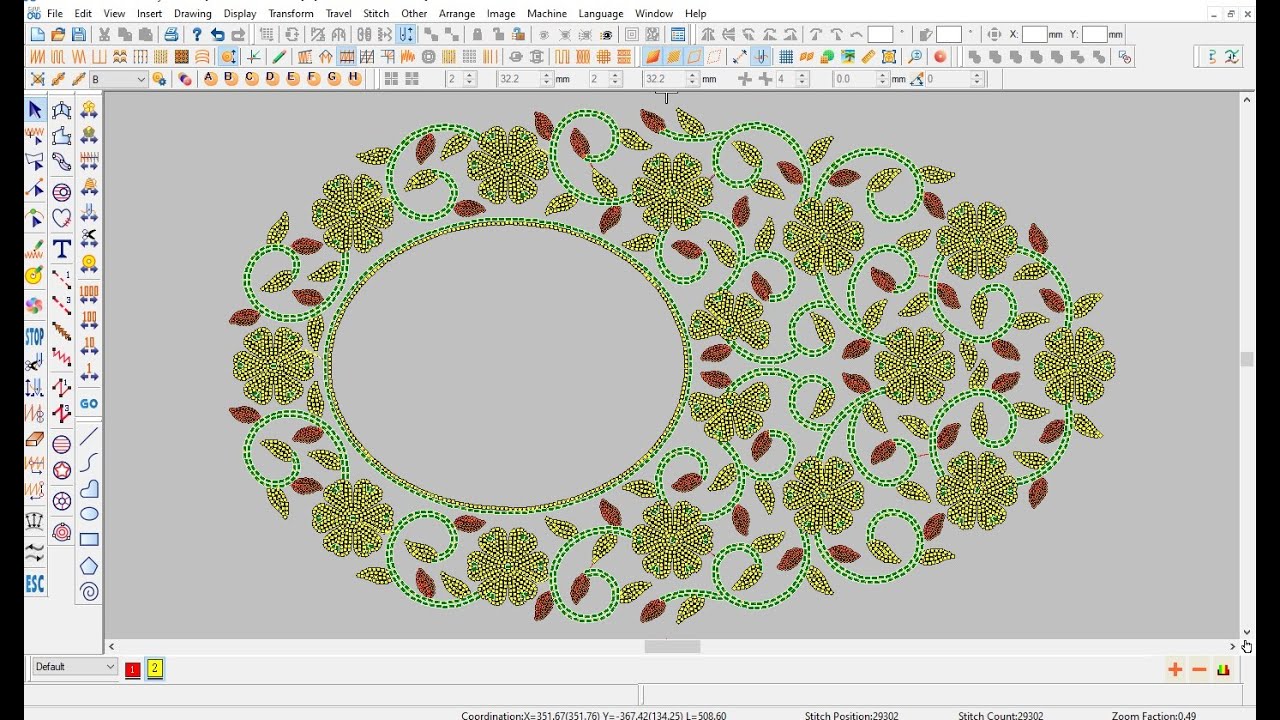
Task: Choose the rectangle shape tool
Action: (x=89, y=540)
